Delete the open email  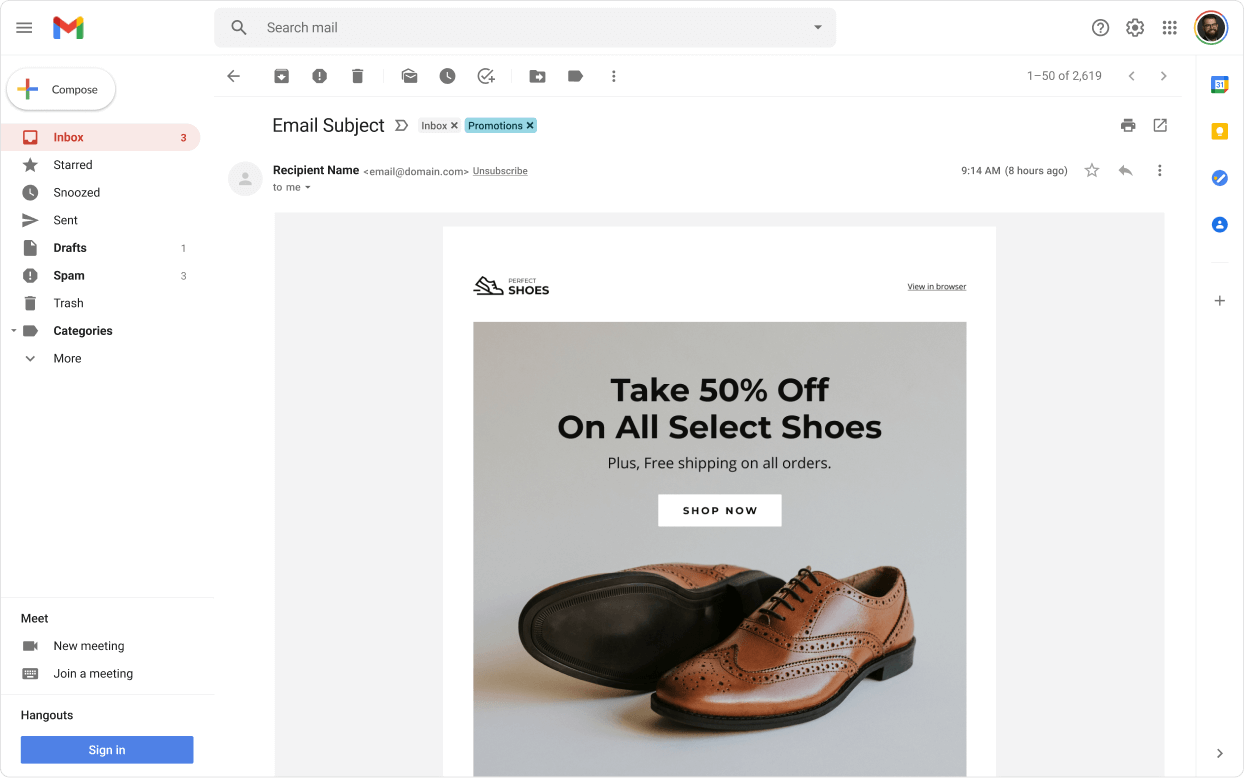[x=357, y=75]
